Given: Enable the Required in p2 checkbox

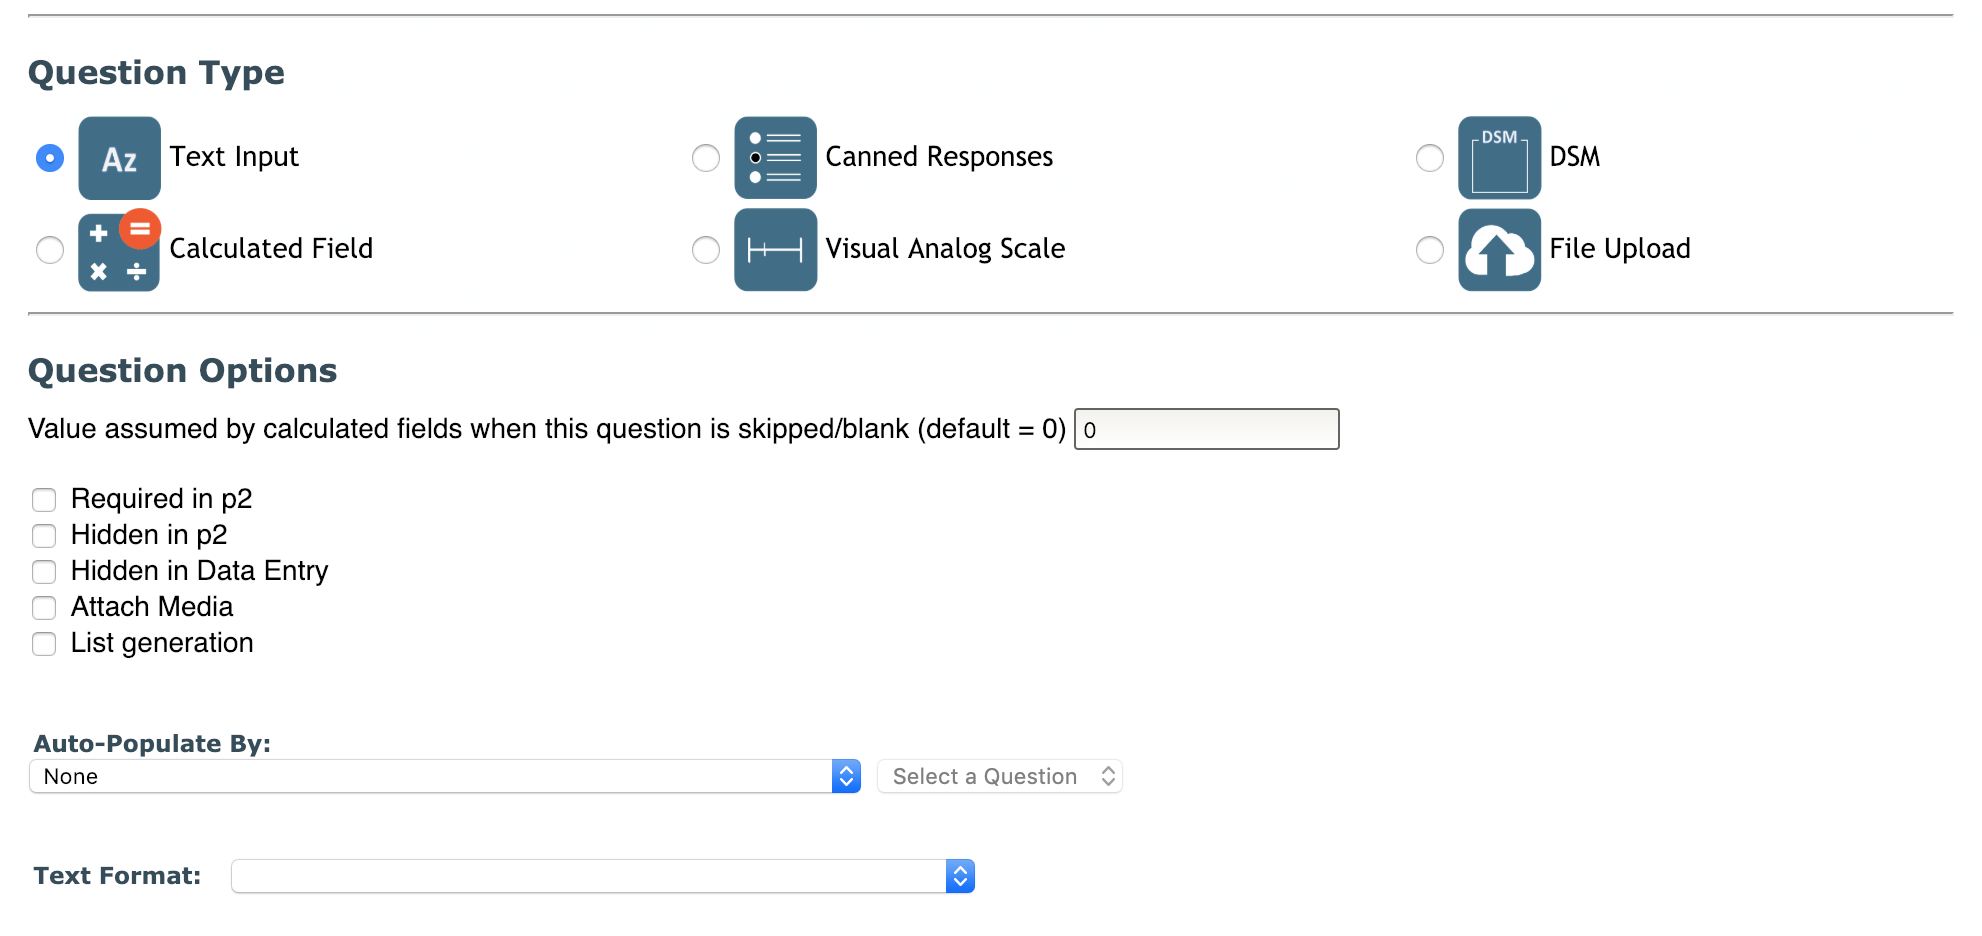Looking at the screenshot, I should coord(44,499).
